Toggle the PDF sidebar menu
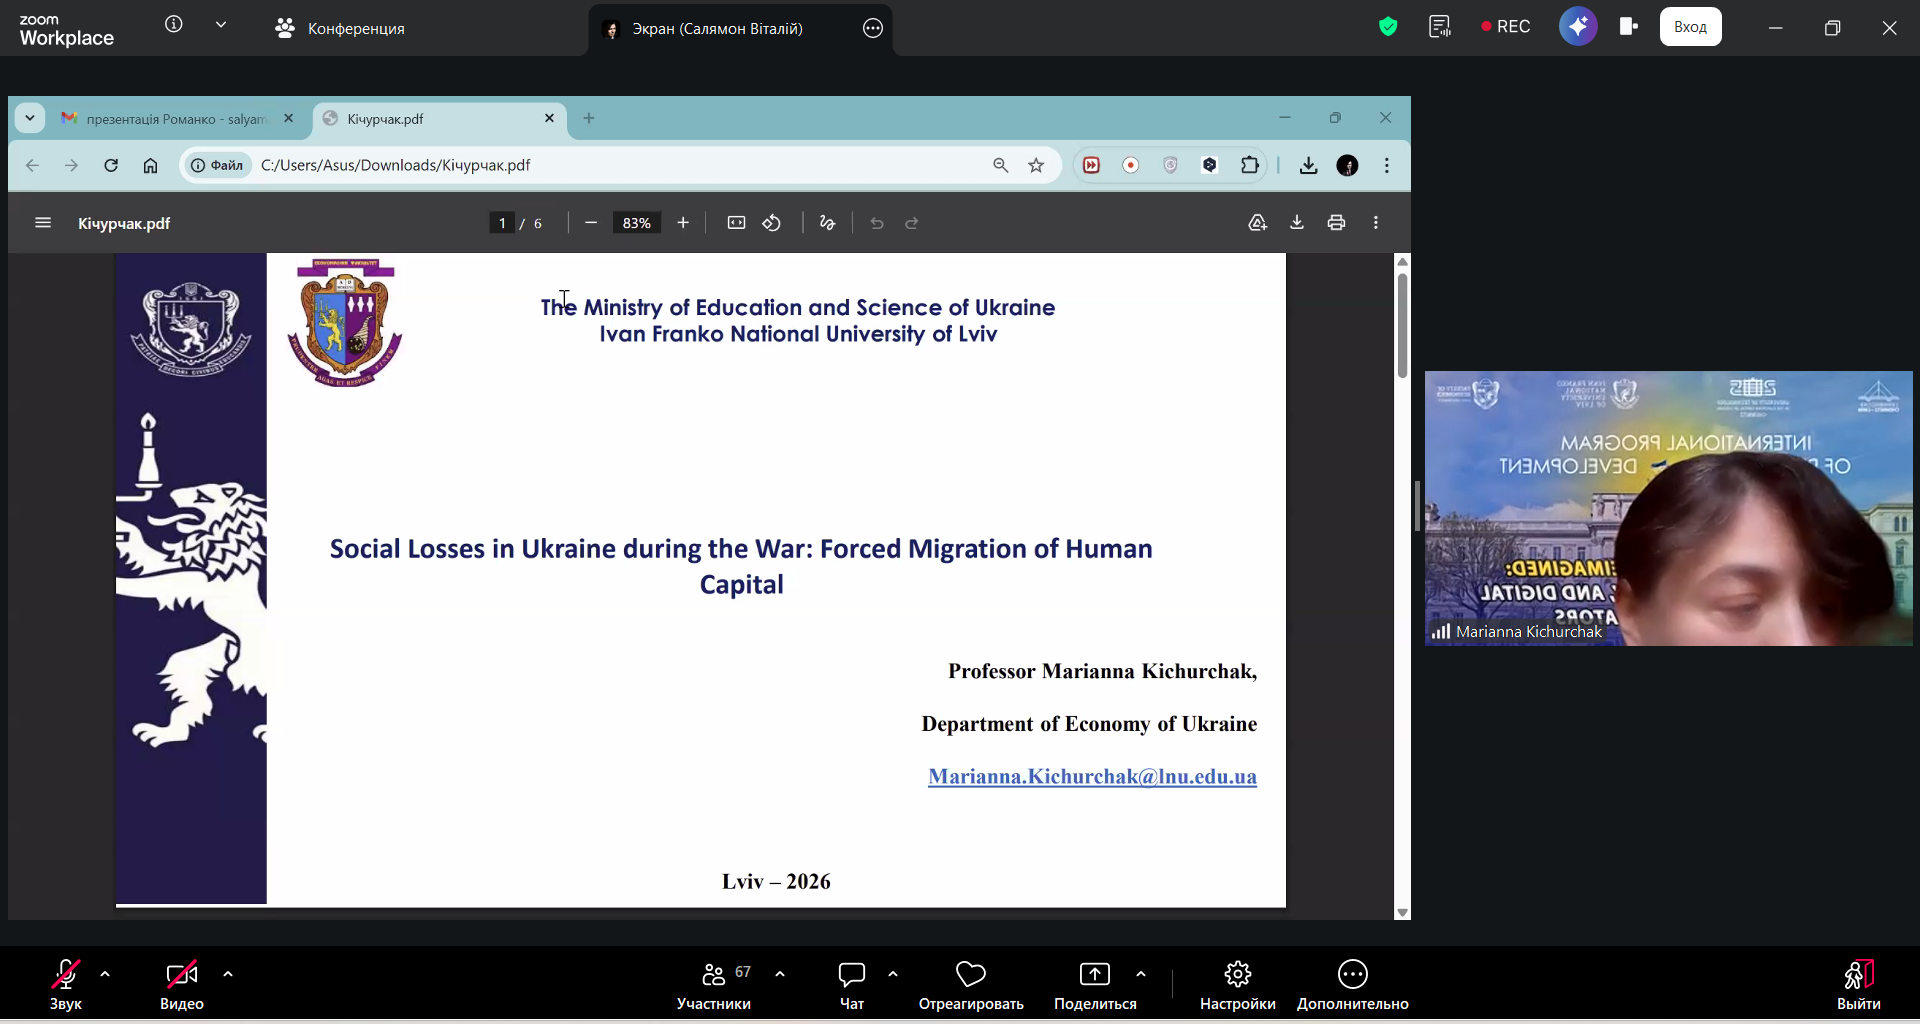1920x1024 pixels. coord(43,223)
